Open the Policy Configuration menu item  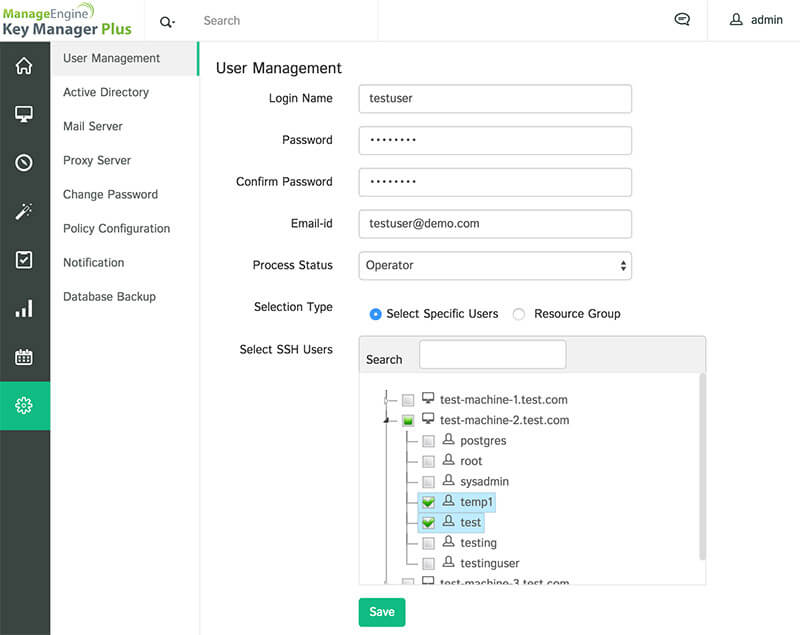tap(116, 228)
